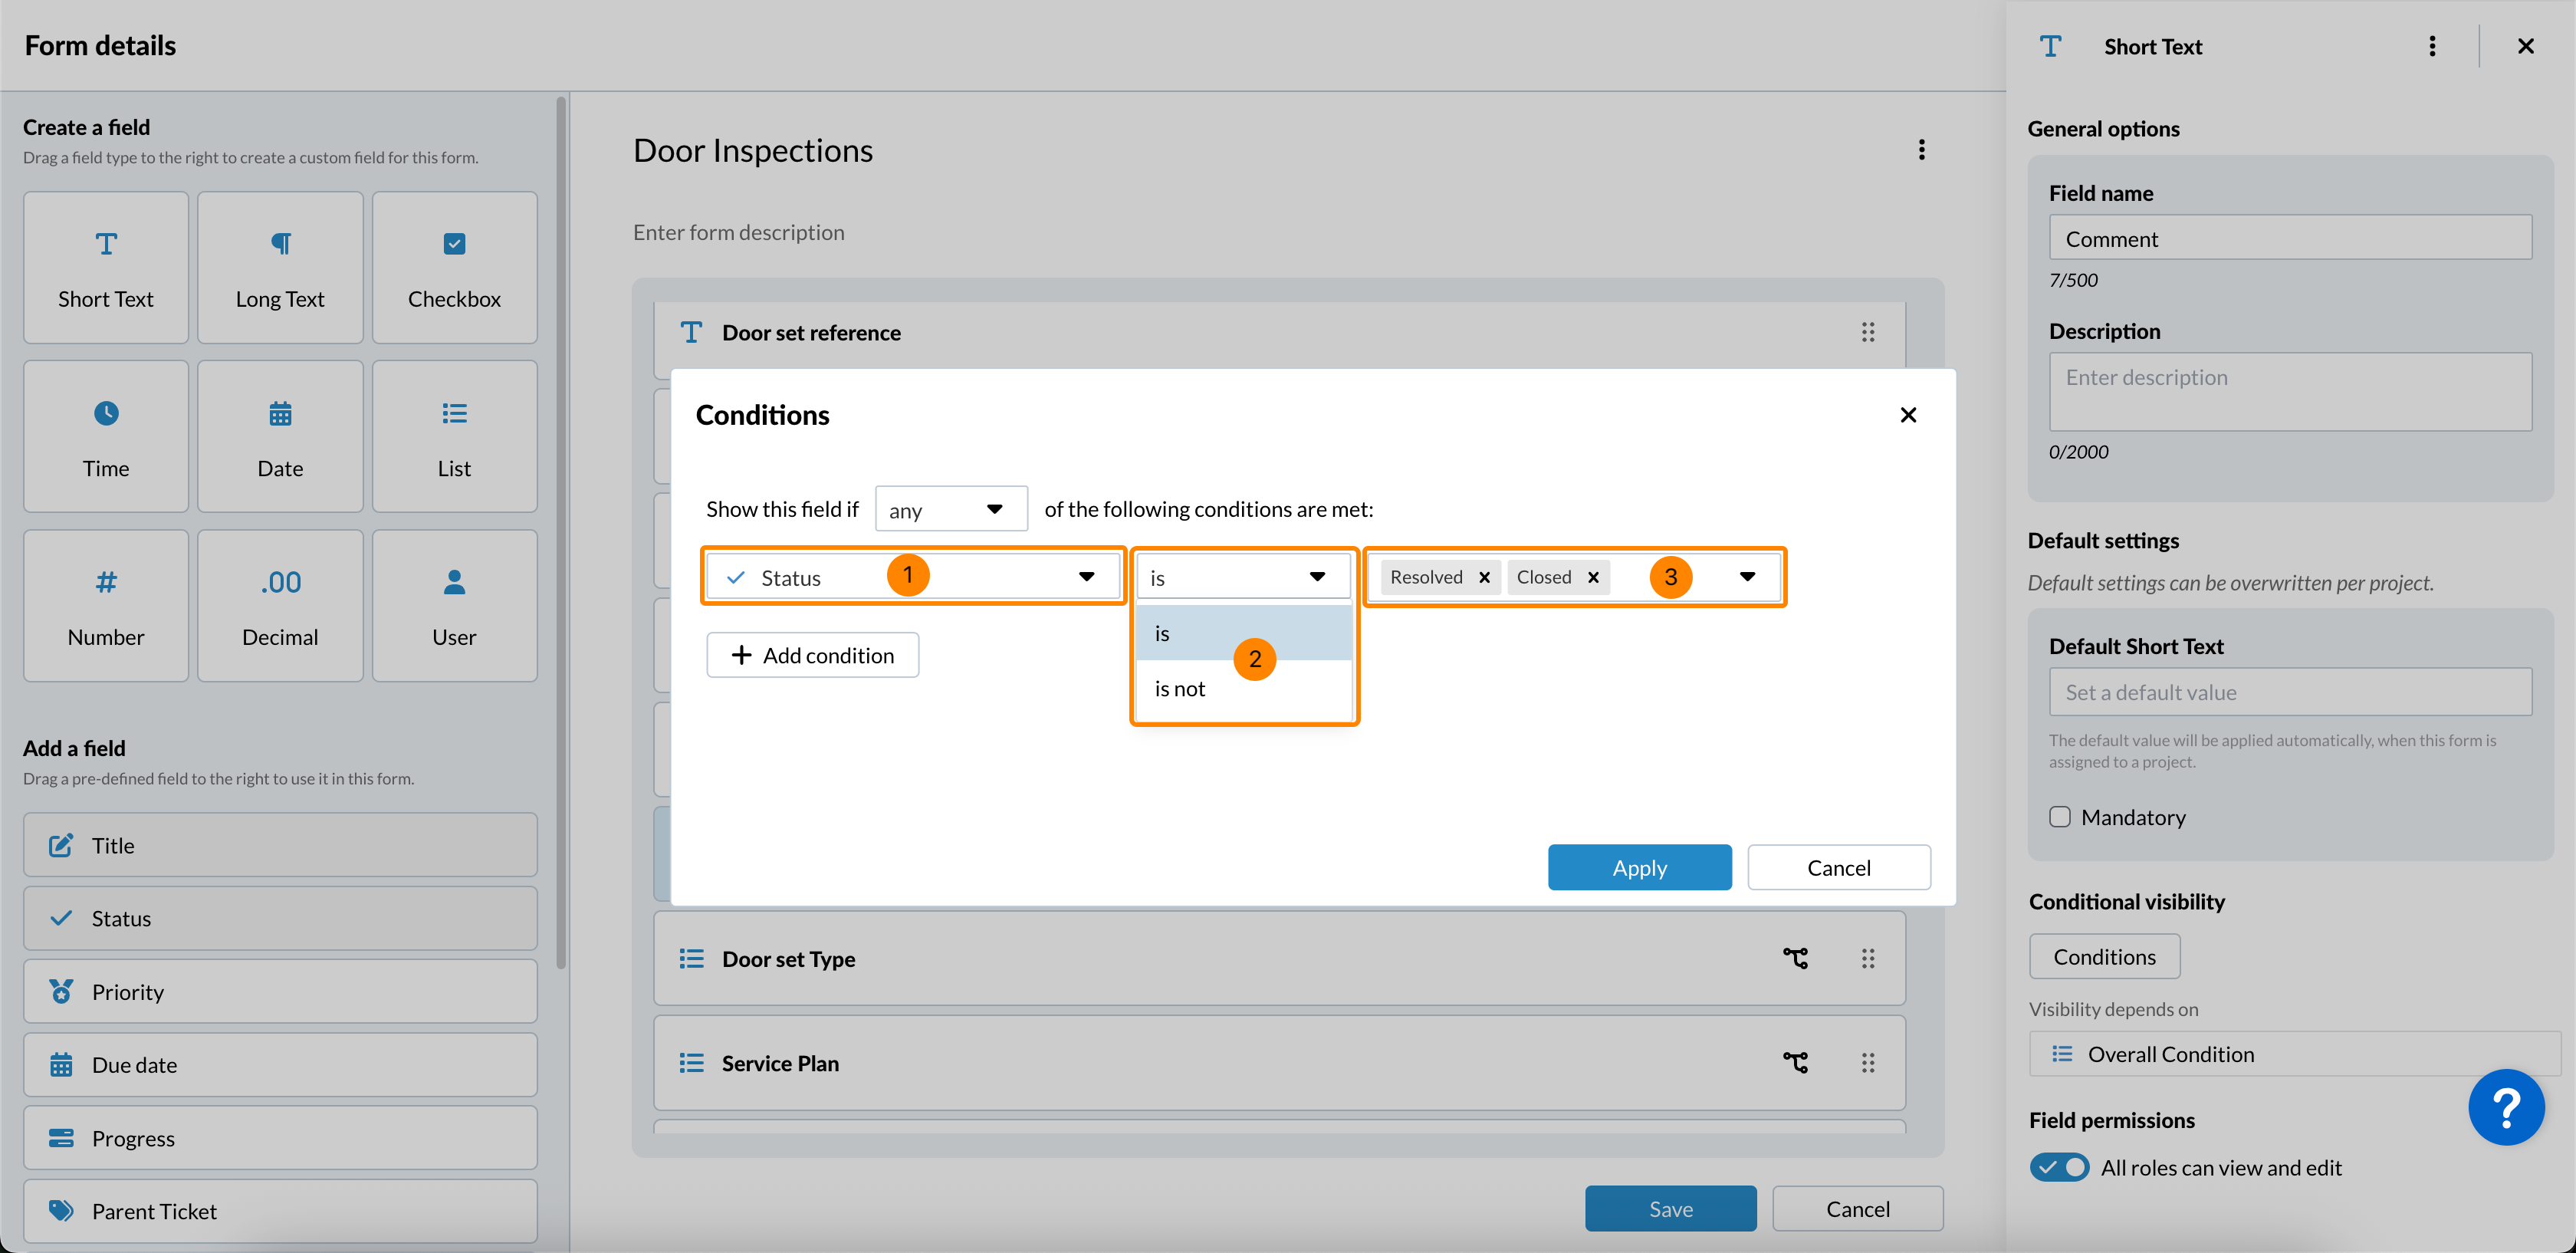Image resolution: width=2576 pixels, height=1253 pixels.
Task: Click the User field type icon
Action: [454, 582]
